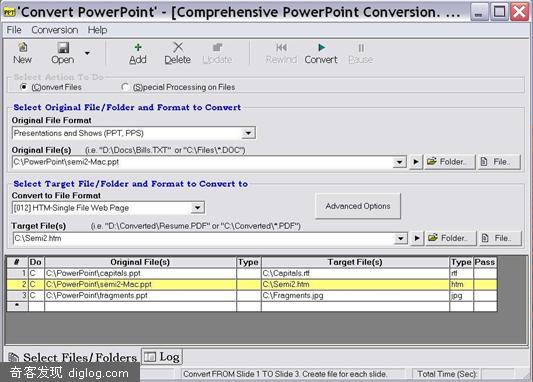Click the Original File(s) path field
This screenshot has width=533, height=382.
(202, 162)
